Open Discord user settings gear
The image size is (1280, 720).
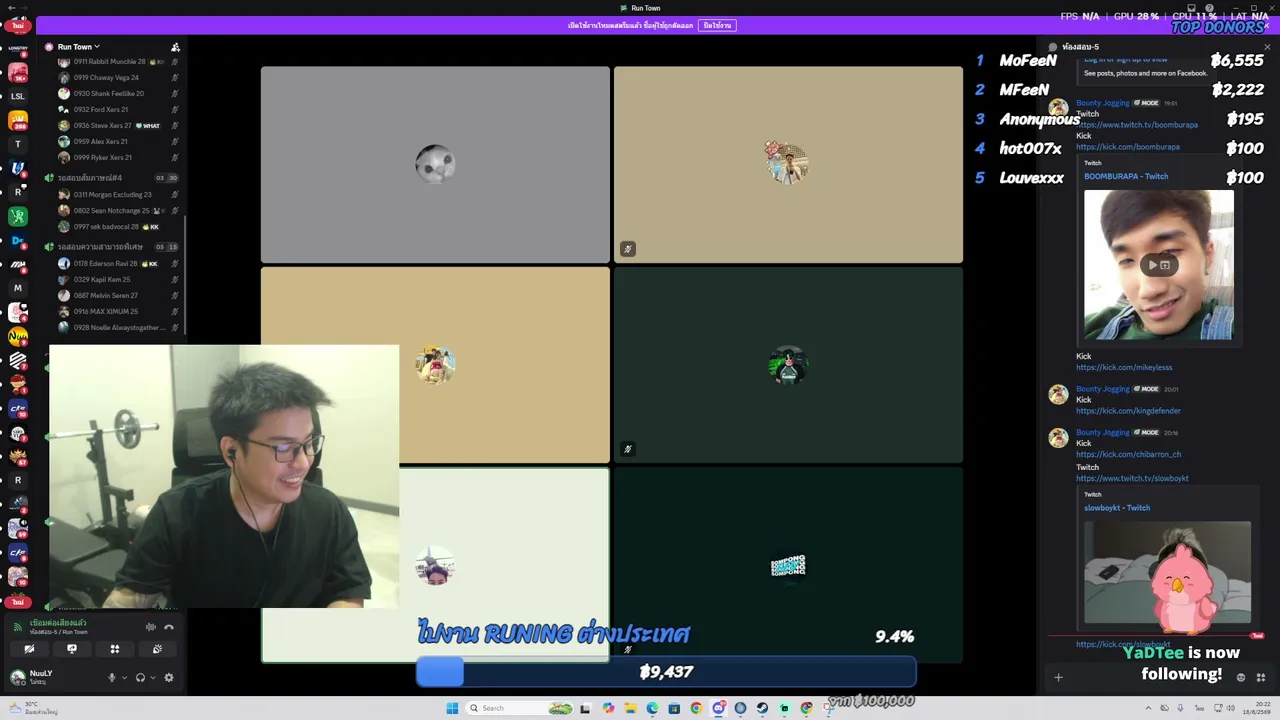pos(169,677)
